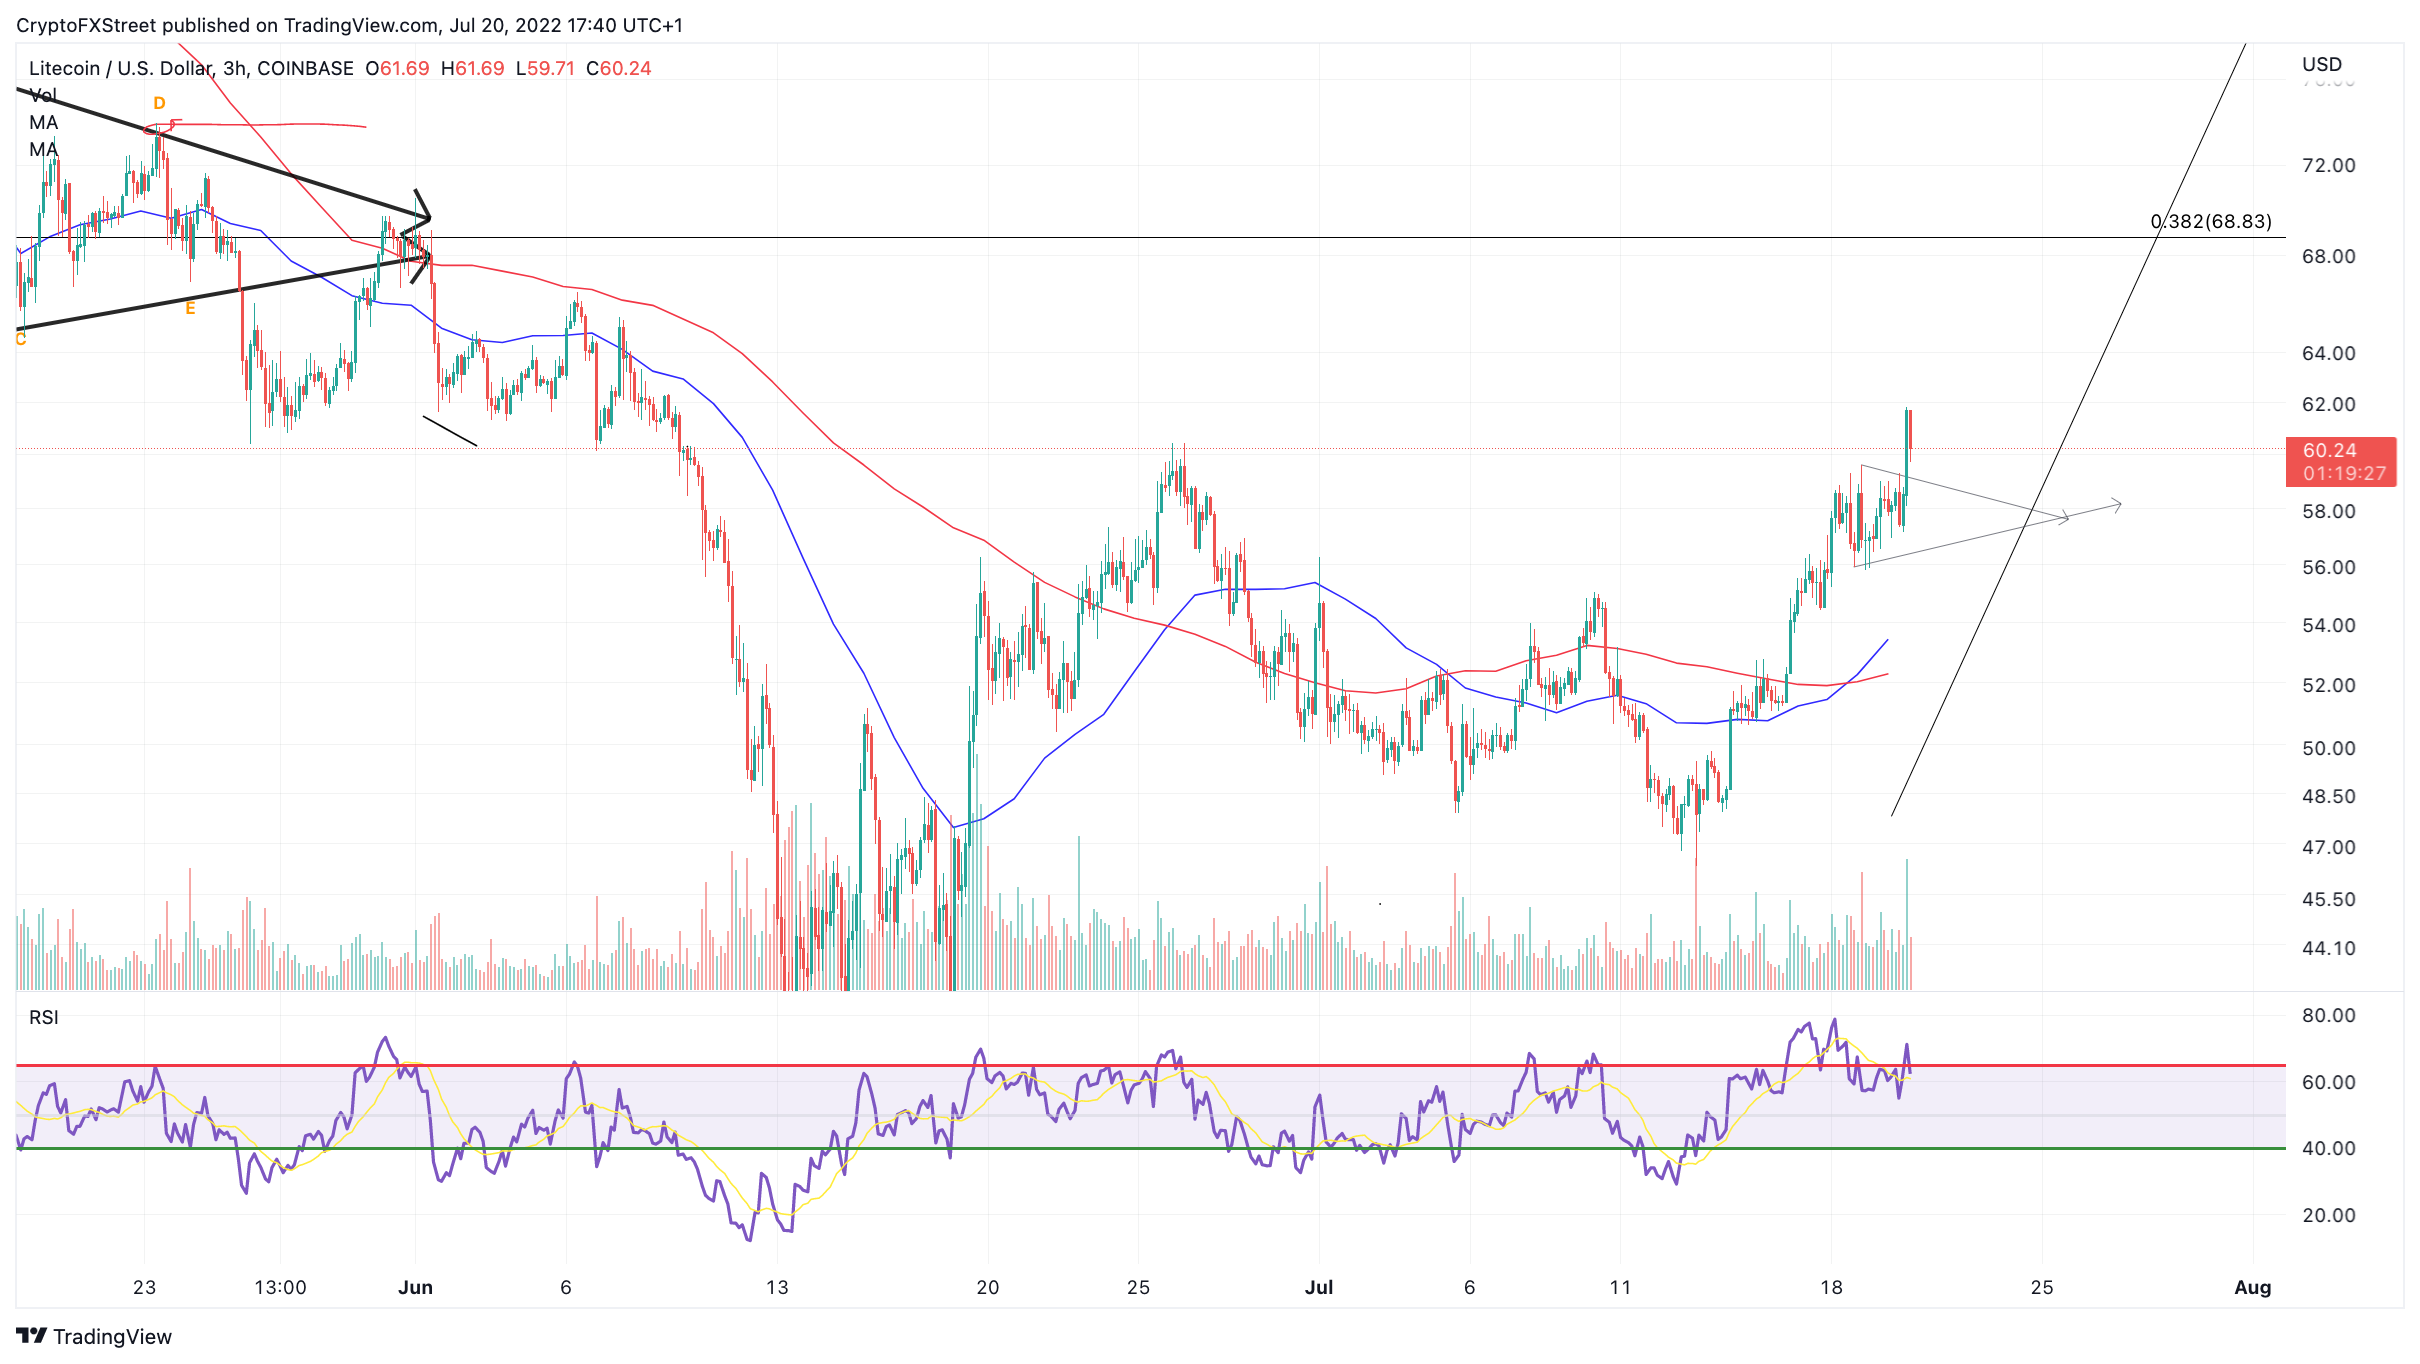Click the 0.382(68.83) Fibonacci level label
This screenshot has height=1364, width=2420.
(2211, 221)
